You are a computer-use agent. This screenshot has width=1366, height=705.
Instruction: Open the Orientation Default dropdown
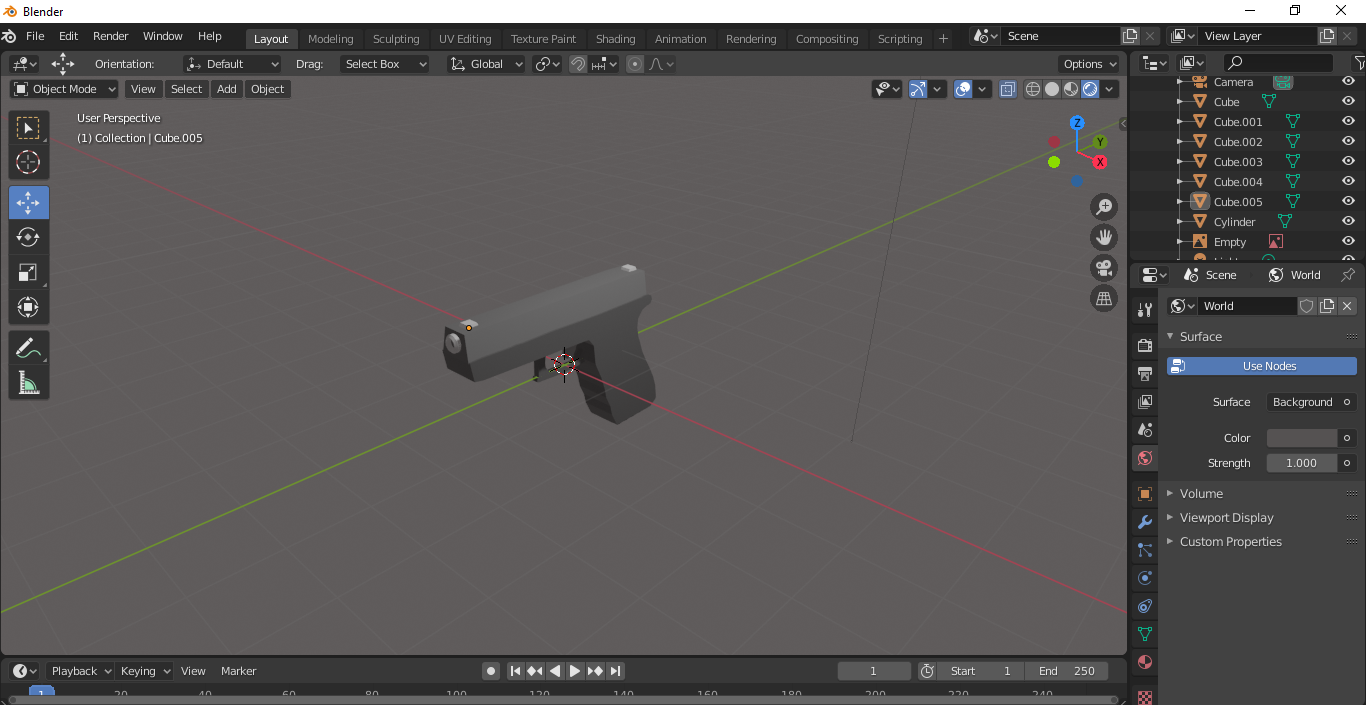click(233, 64)
